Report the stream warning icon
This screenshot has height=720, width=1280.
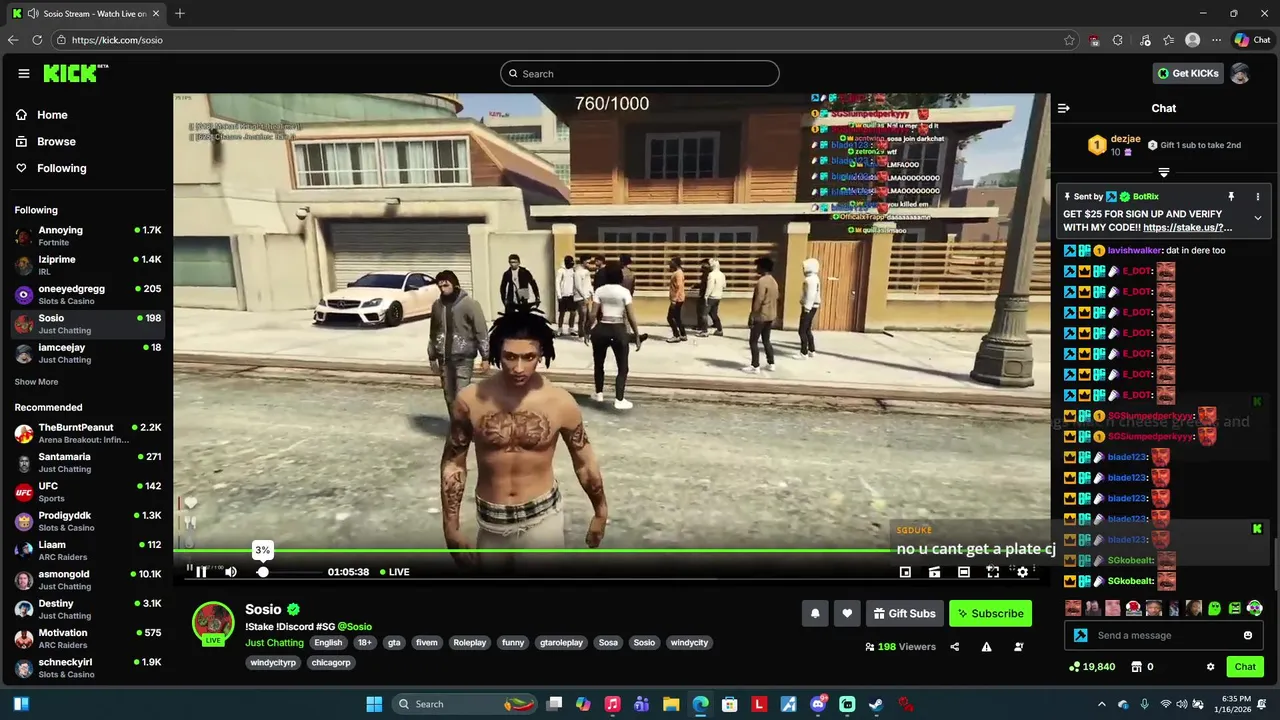[986, 647]
